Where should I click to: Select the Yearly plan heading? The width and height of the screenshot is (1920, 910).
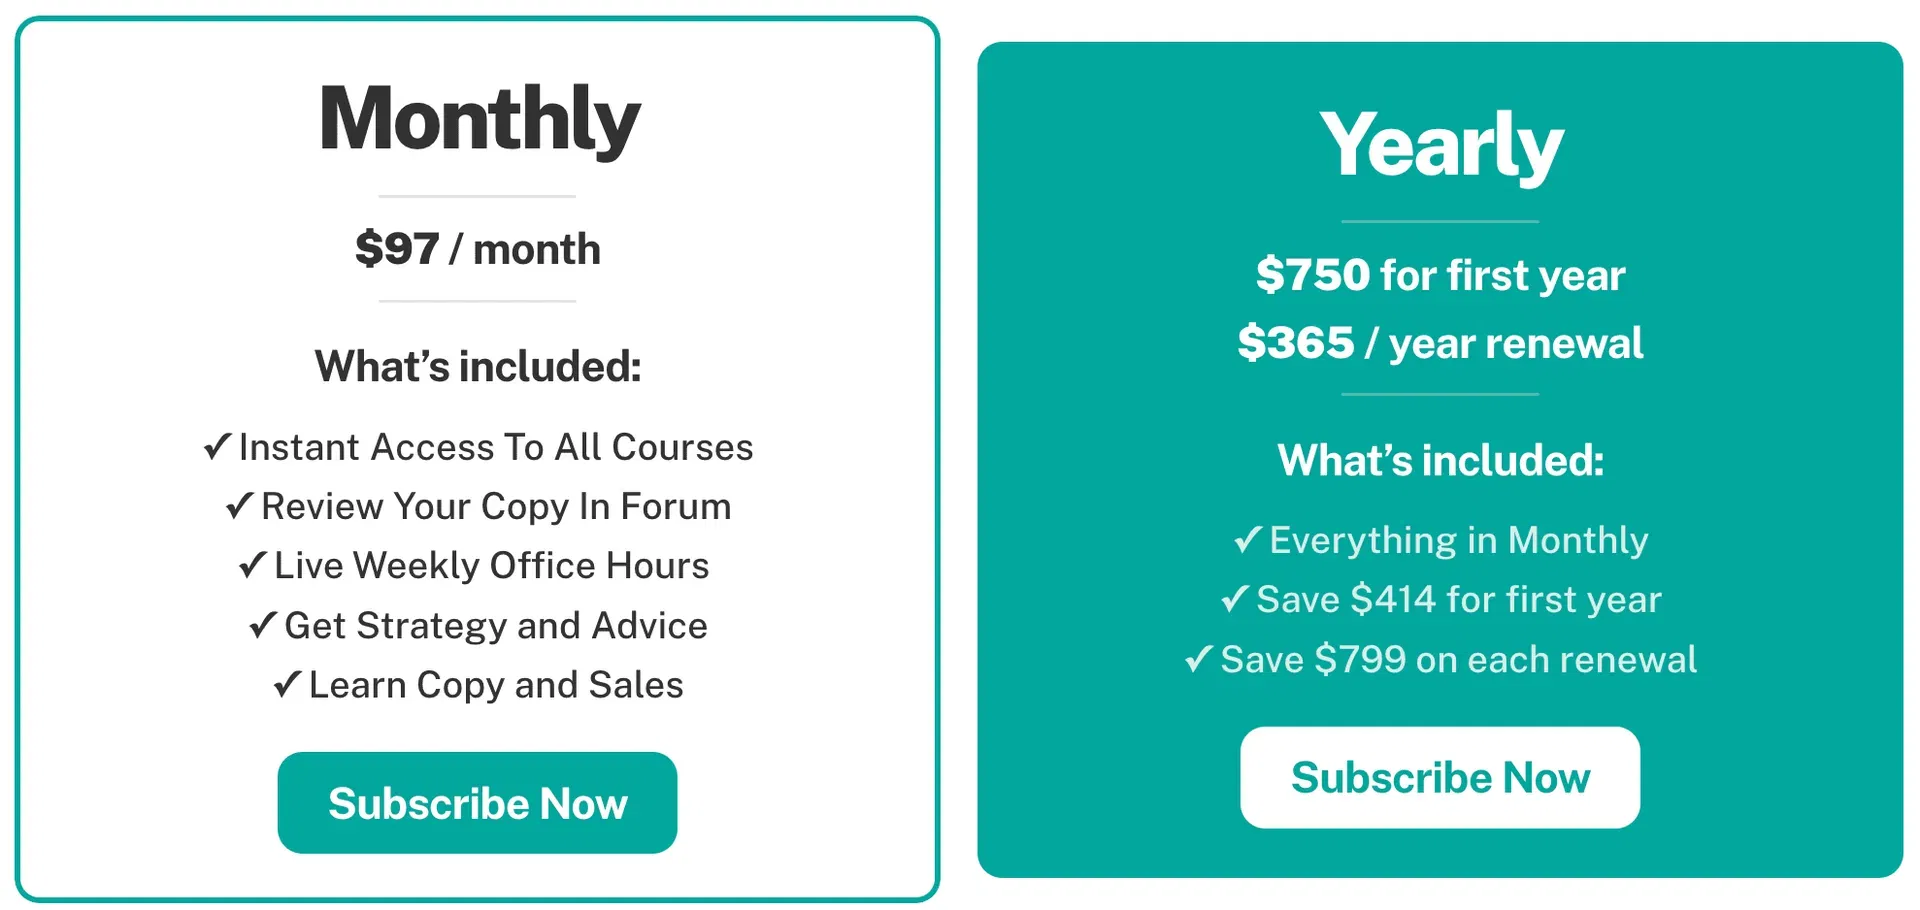click(x=1441, y=146)
